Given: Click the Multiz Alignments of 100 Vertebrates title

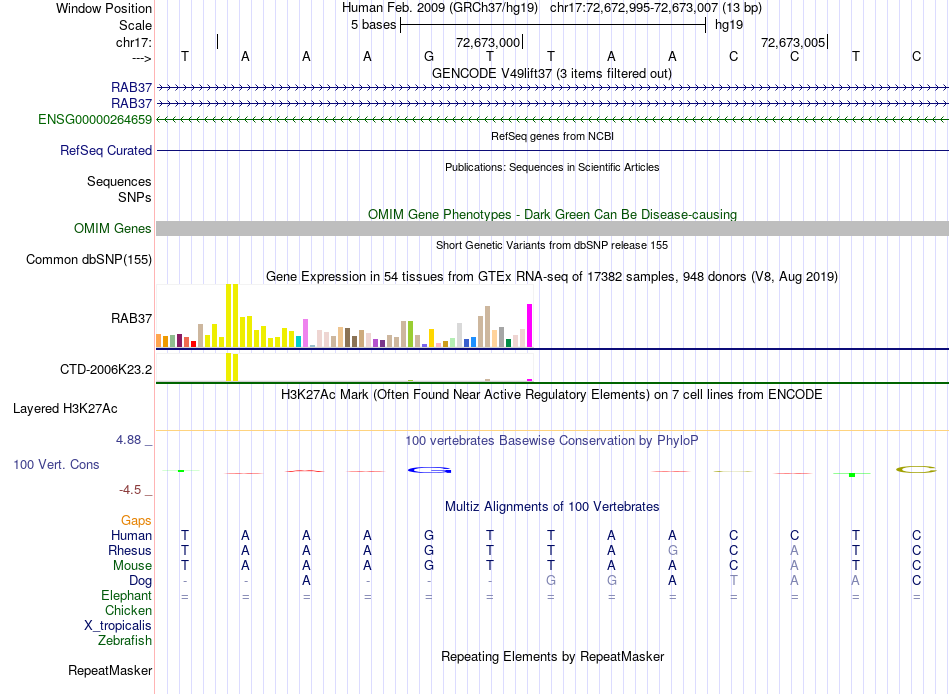Looking at the screenshot, I should (x=552, y=507).
